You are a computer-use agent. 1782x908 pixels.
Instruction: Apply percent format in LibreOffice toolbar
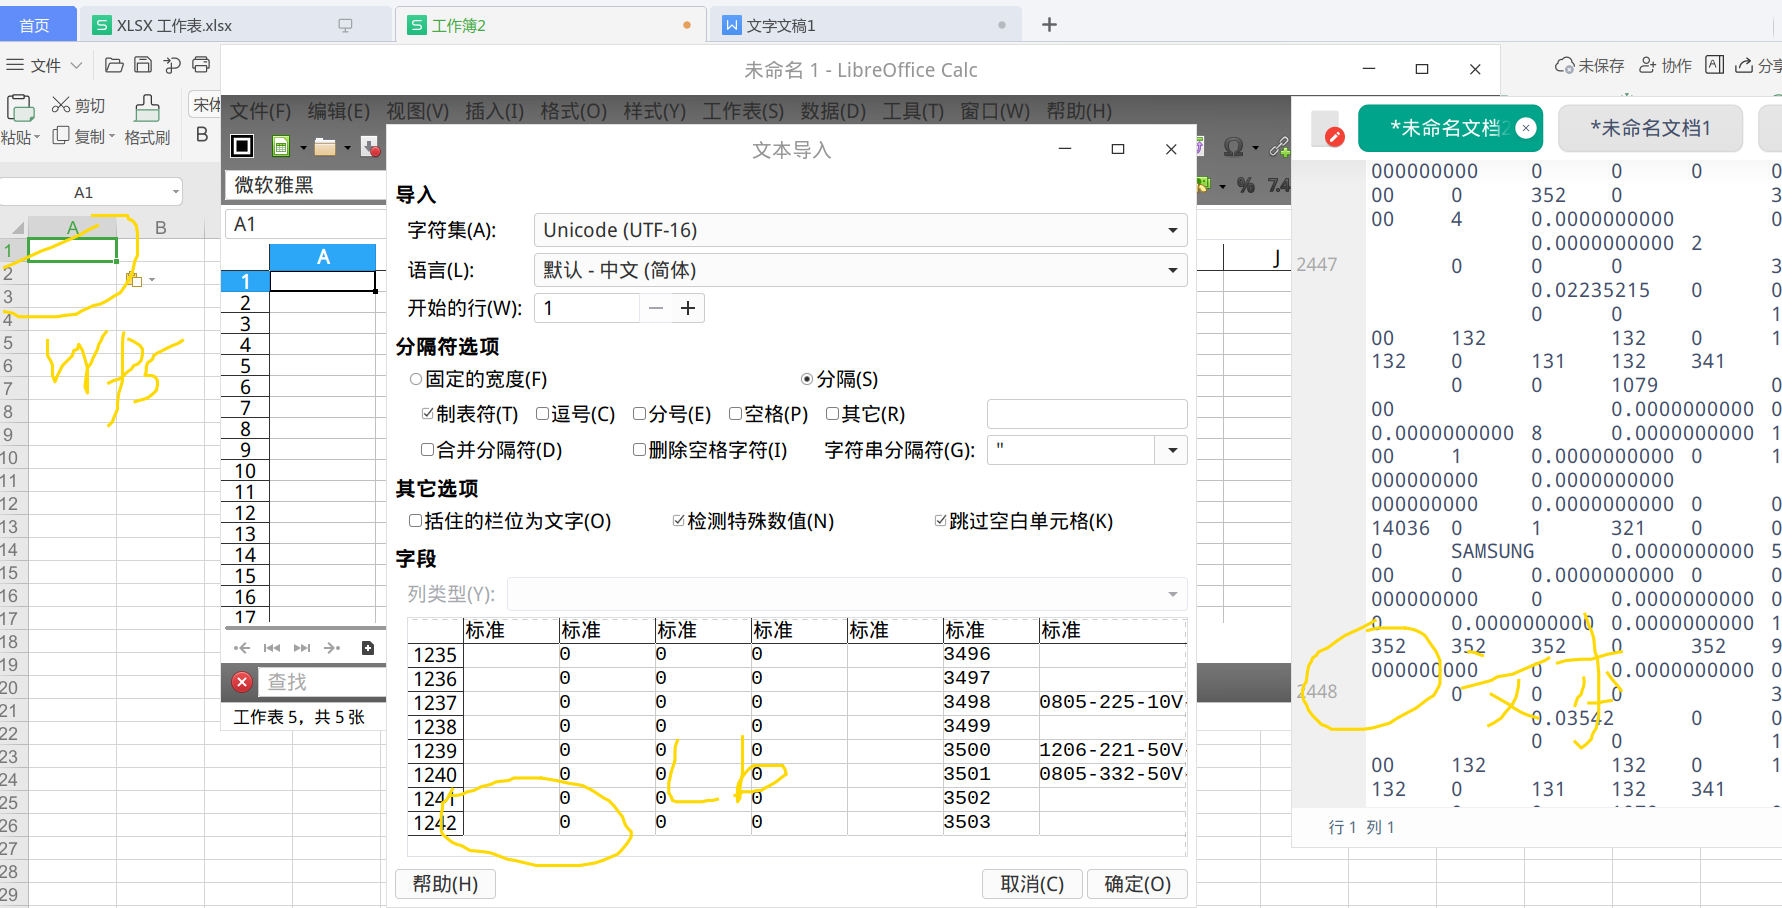coord(1246,185)
